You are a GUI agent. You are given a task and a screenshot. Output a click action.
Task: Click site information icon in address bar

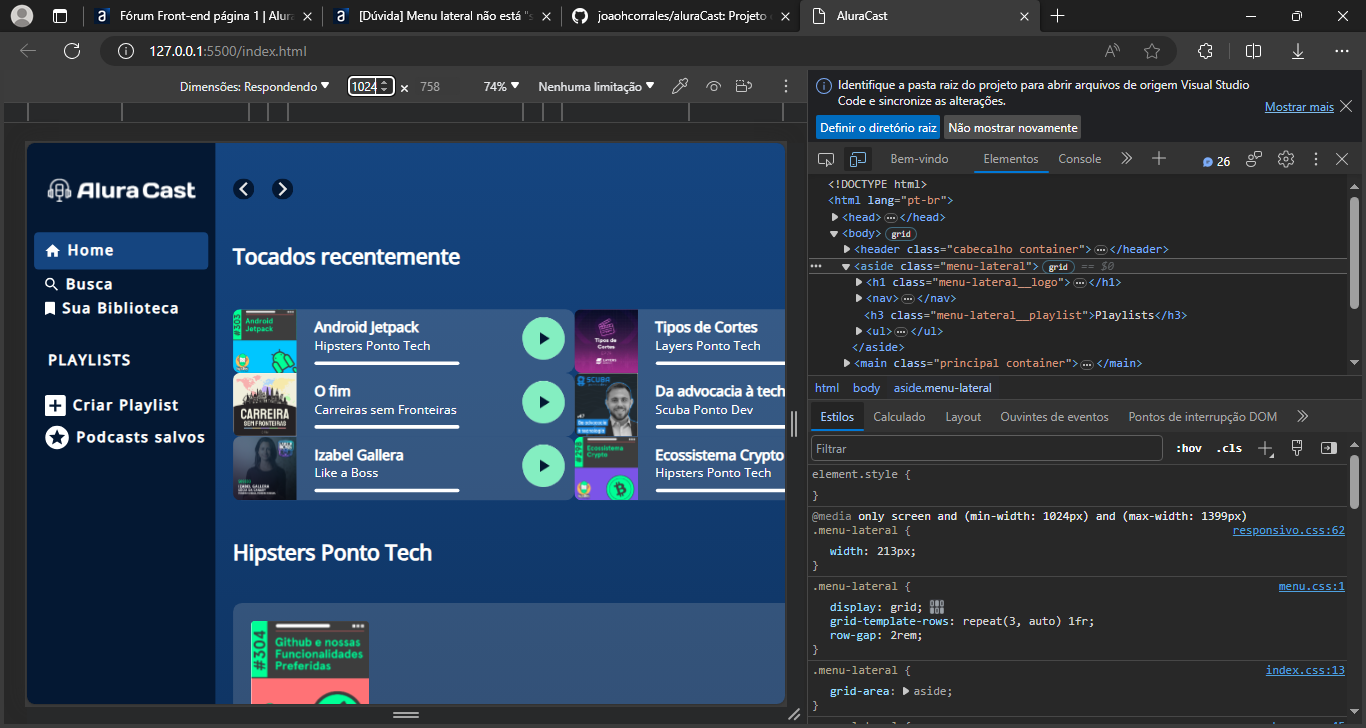point(125,51)
